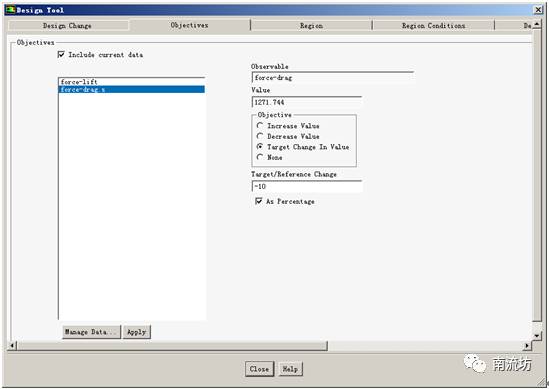Click the Design Tool title bar icon
Image resolution: width=549 pixels, height=389 pixels.
[x=11, y=10]
